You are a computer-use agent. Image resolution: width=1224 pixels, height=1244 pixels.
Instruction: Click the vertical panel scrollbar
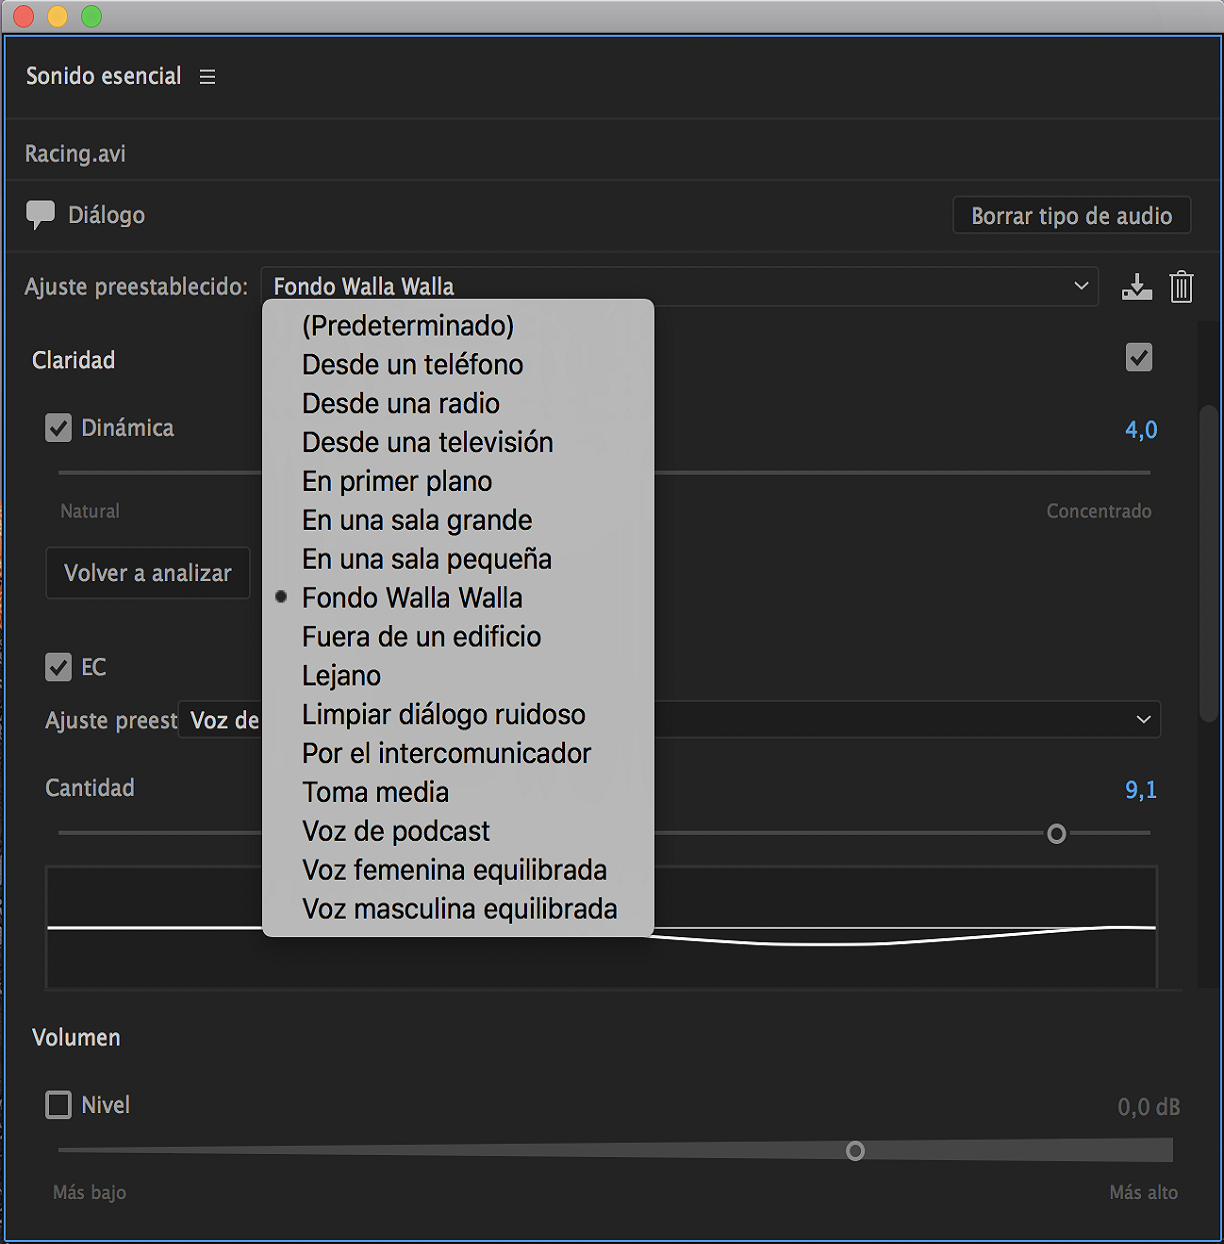tap(1209, 563)
